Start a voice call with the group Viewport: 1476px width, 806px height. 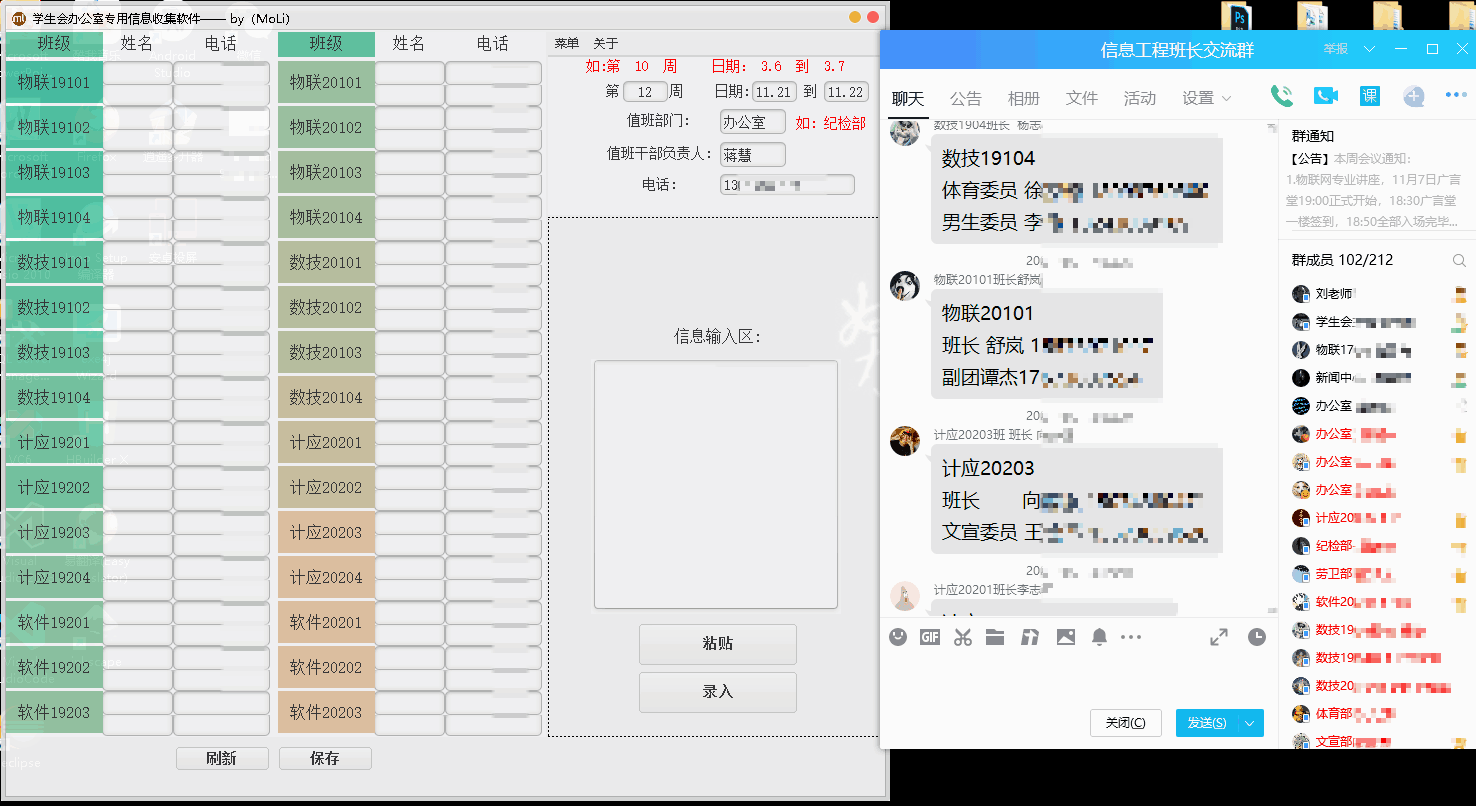(x=1280, y=95)
